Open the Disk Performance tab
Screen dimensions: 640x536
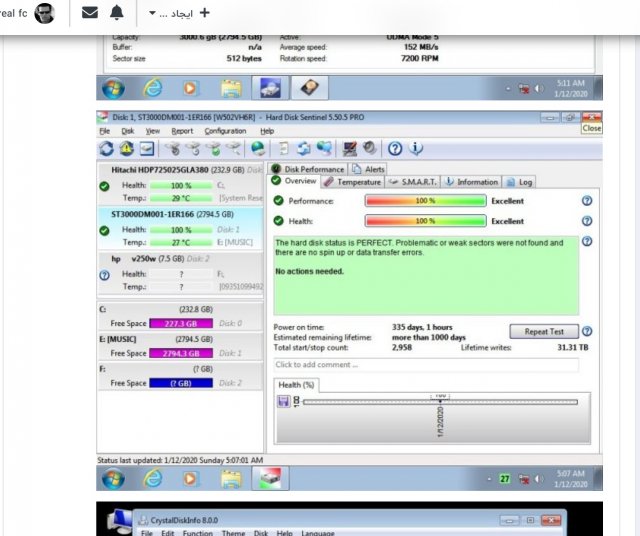(308, 169)
